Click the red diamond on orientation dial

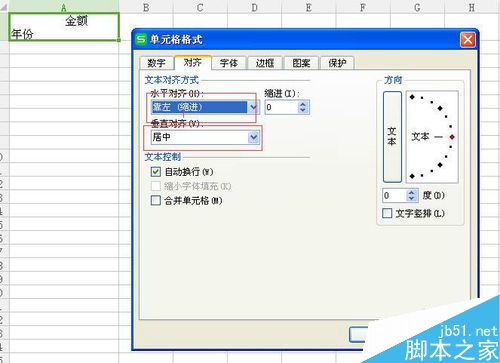coord(452,137)
